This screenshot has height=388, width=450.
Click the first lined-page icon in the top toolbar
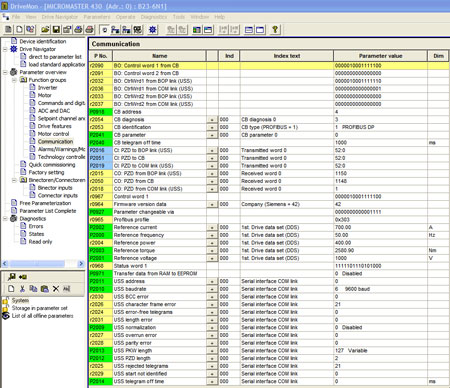click(8, 30)
